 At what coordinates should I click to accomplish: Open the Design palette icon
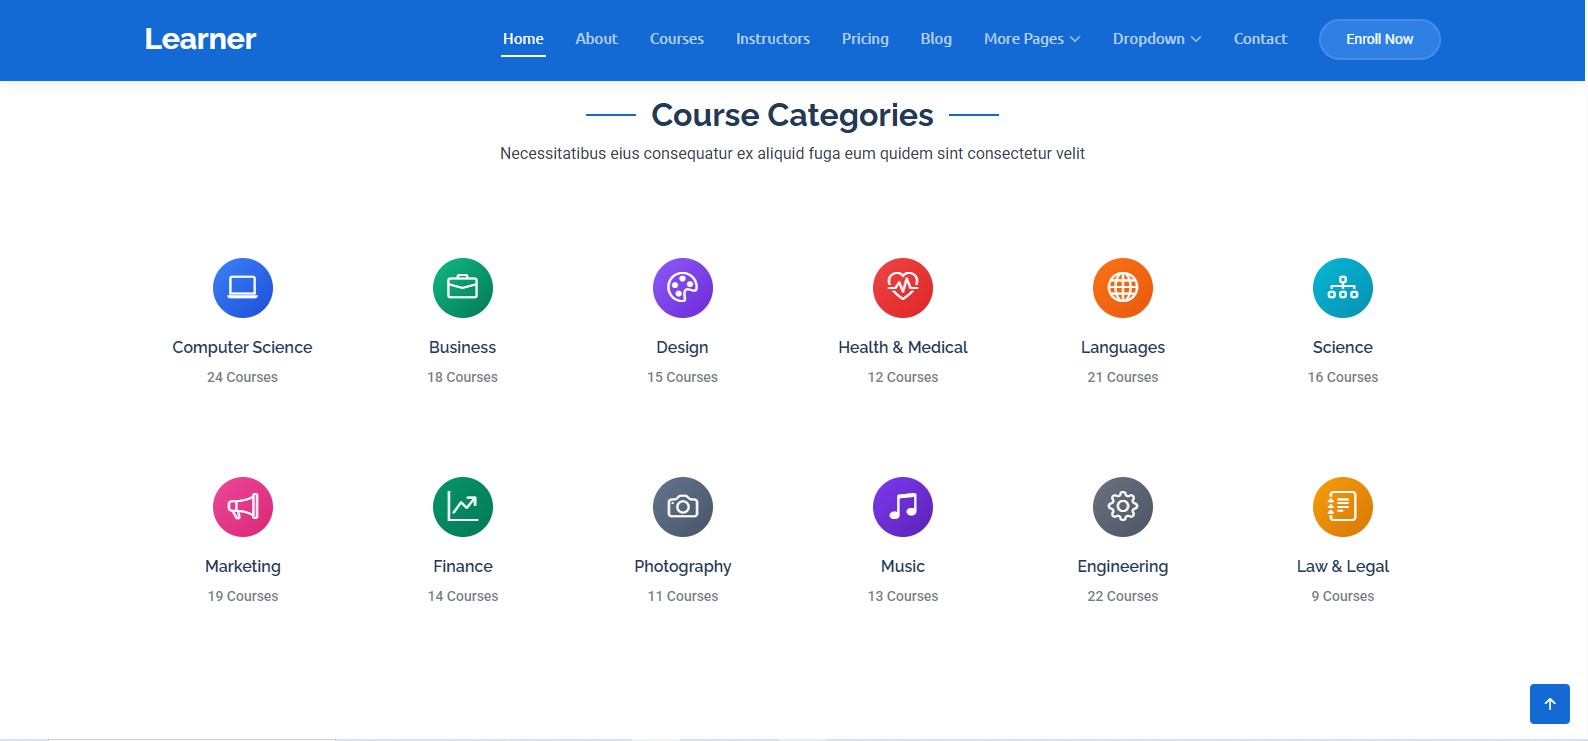click(682, 288)
